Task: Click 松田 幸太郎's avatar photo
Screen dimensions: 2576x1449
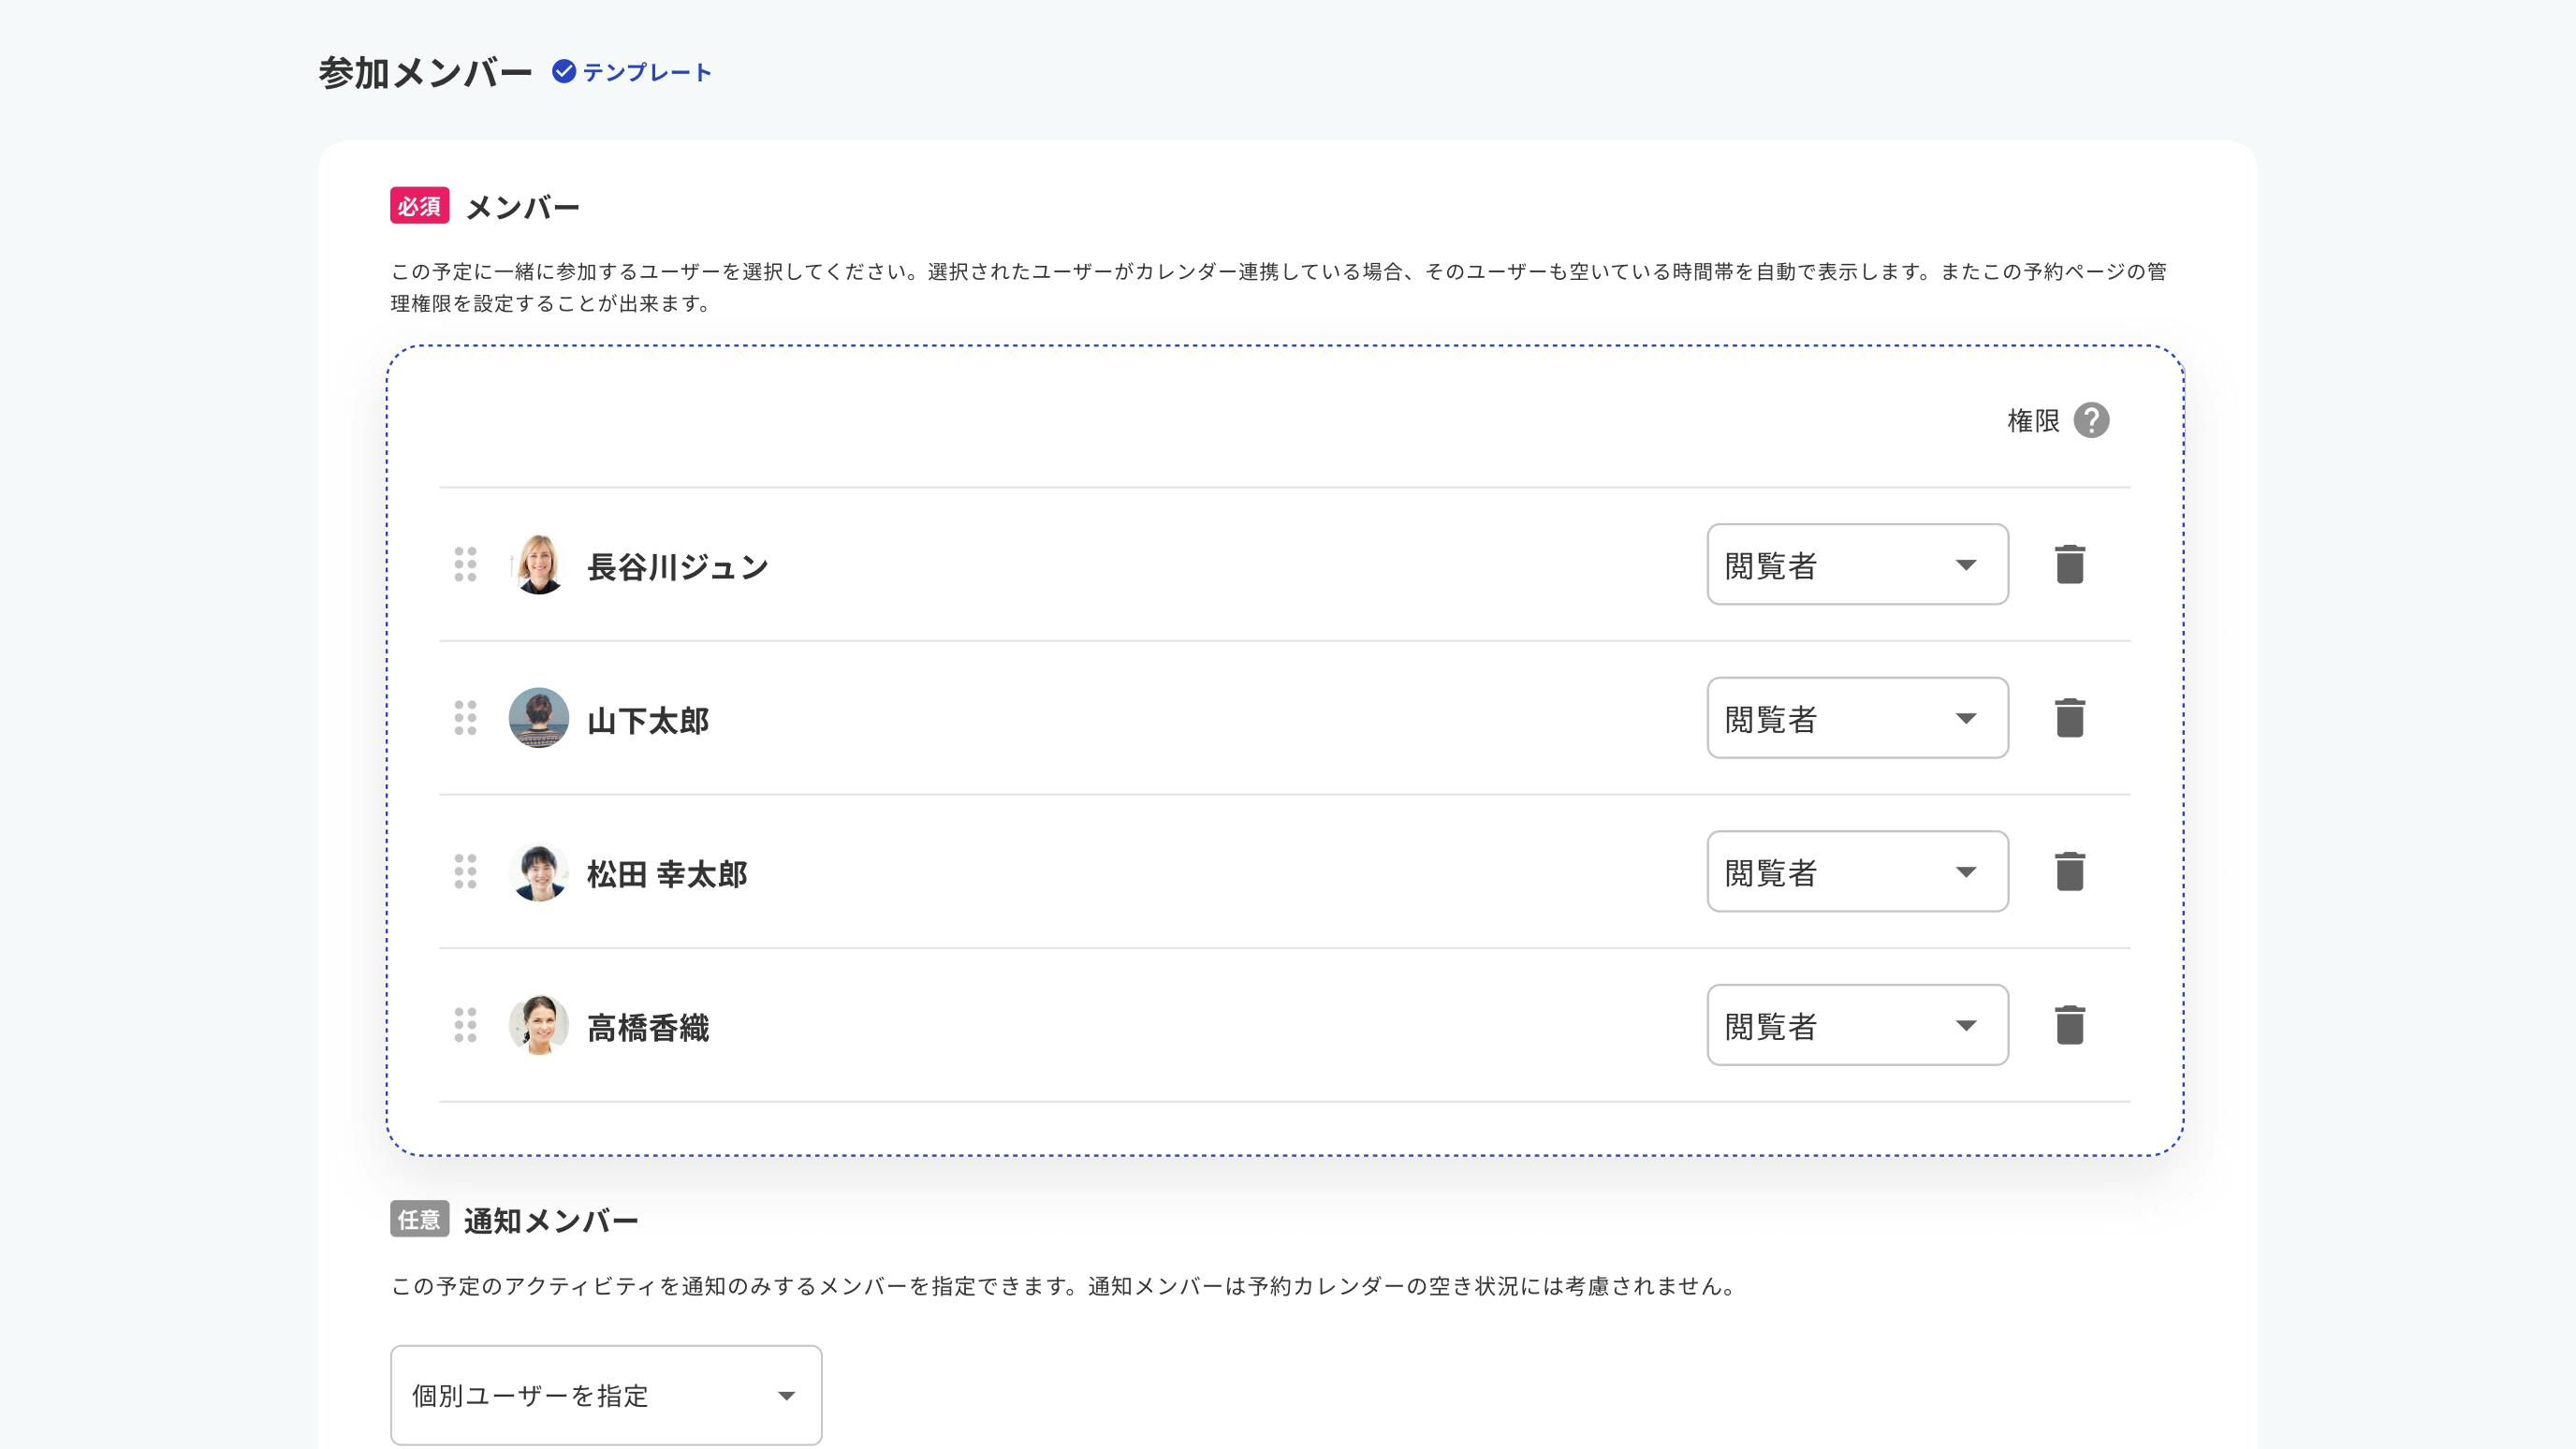Action: [539, 871]
